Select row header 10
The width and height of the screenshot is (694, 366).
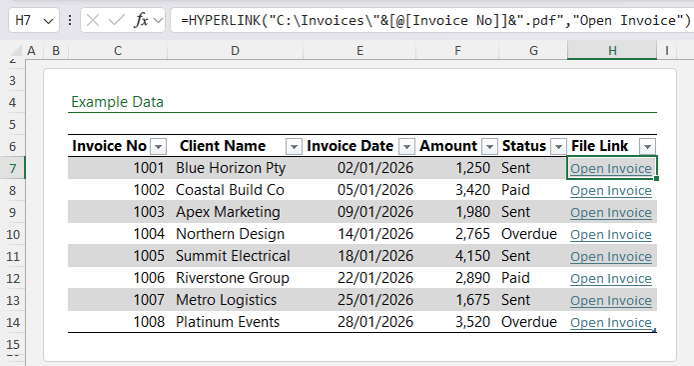[x=12, y=235]
